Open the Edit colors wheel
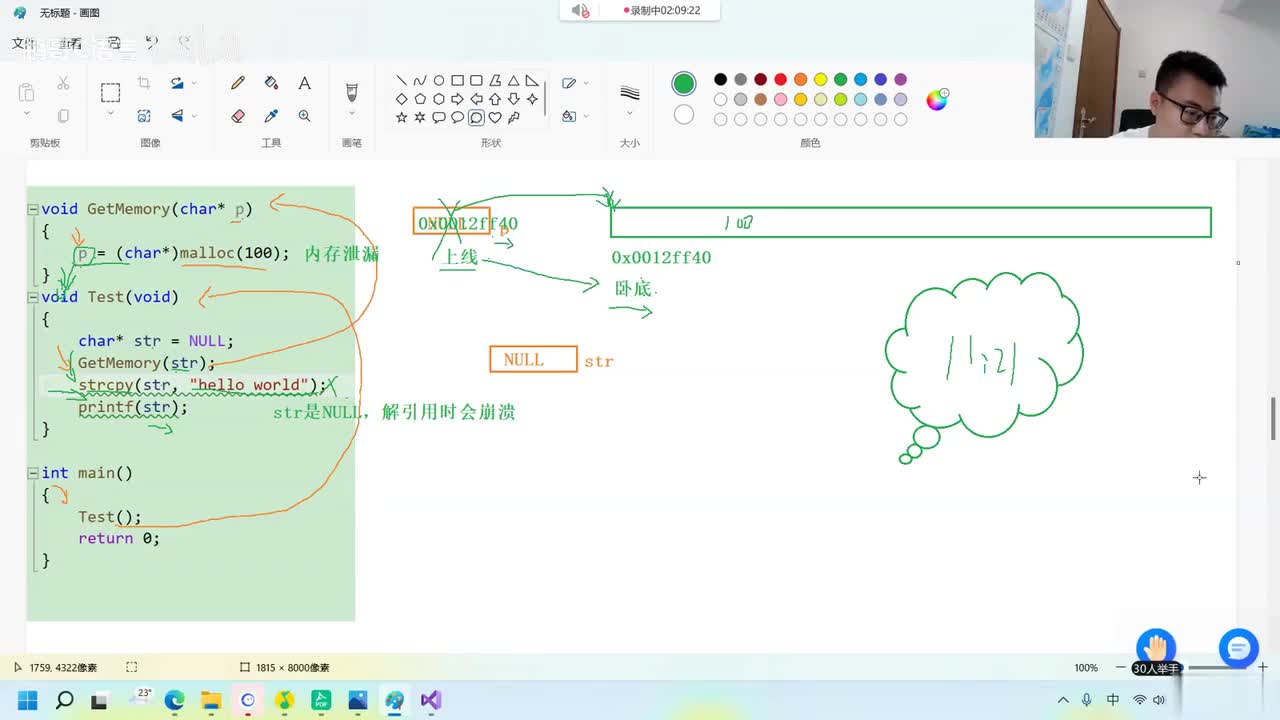This screenshot has height=720, width=1280. [936, 99]
